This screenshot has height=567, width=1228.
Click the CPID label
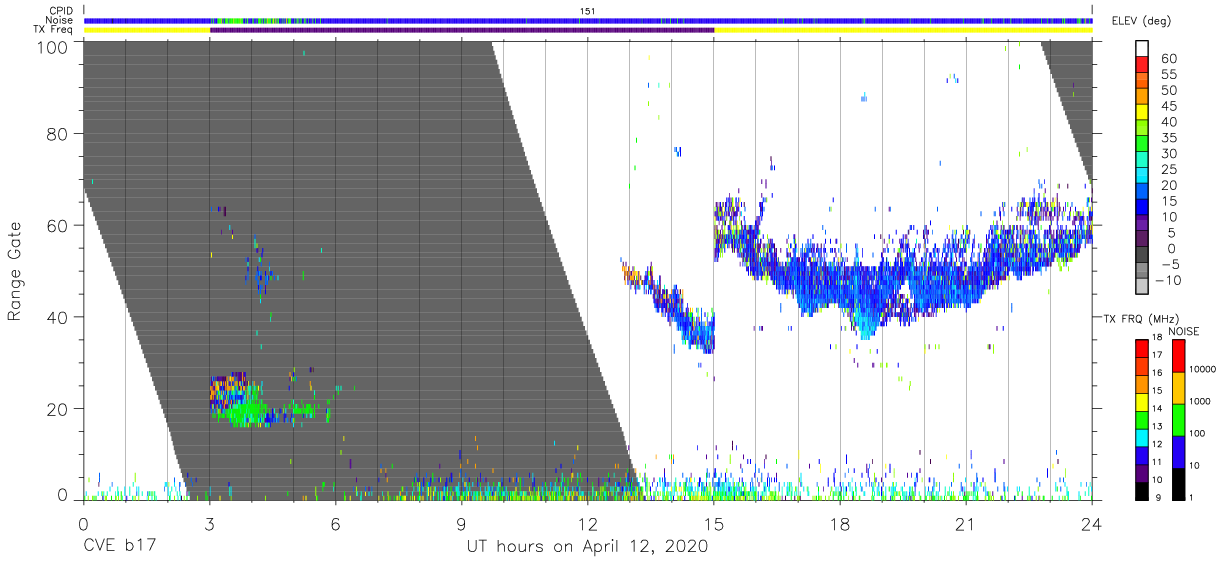[61, 11]
